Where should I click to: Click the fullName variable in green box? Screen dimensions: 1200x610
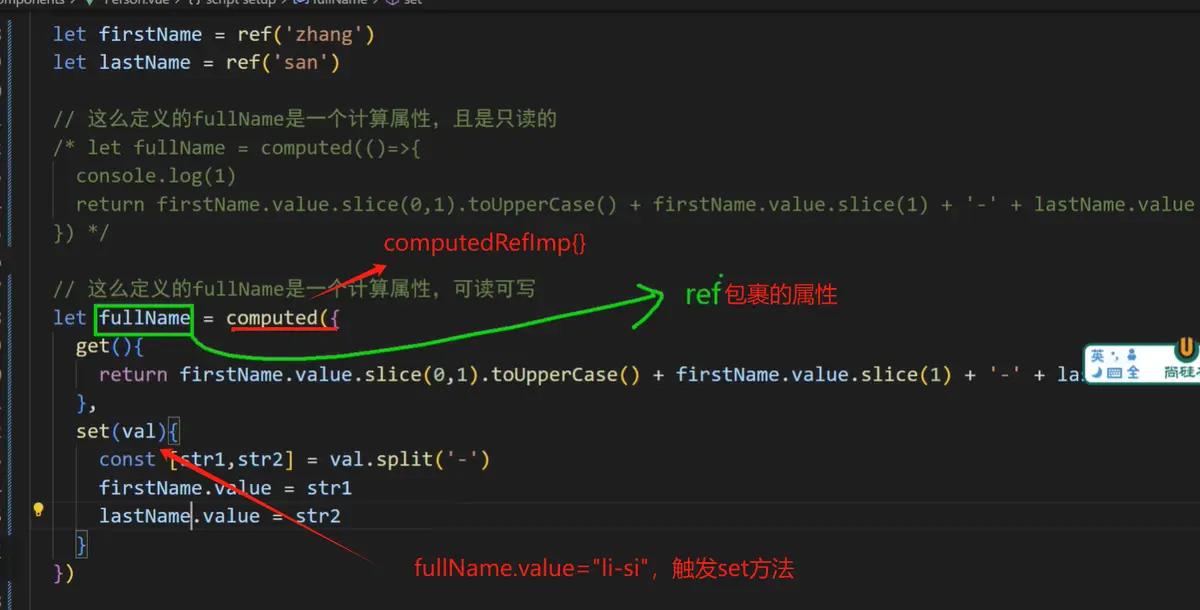[x=144, y=318]
